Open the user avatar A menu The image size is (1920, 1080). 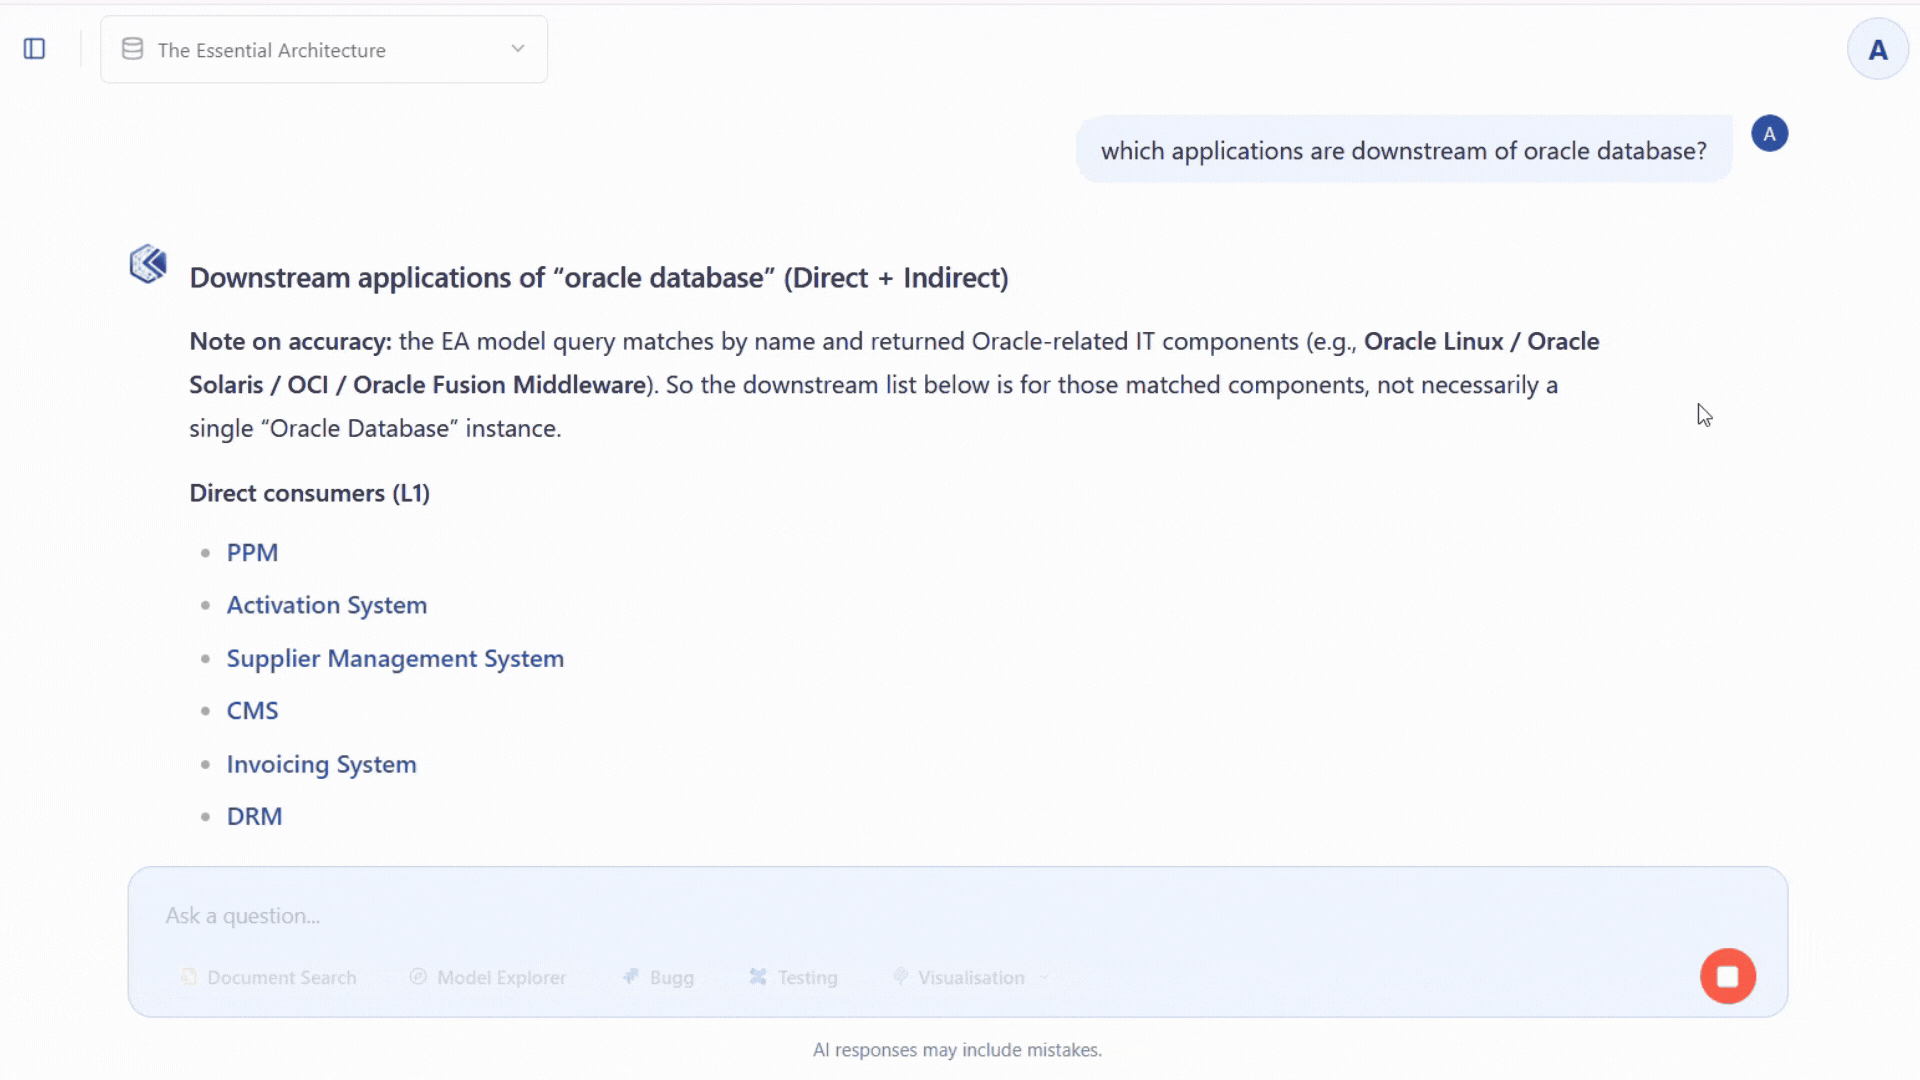1878,49
